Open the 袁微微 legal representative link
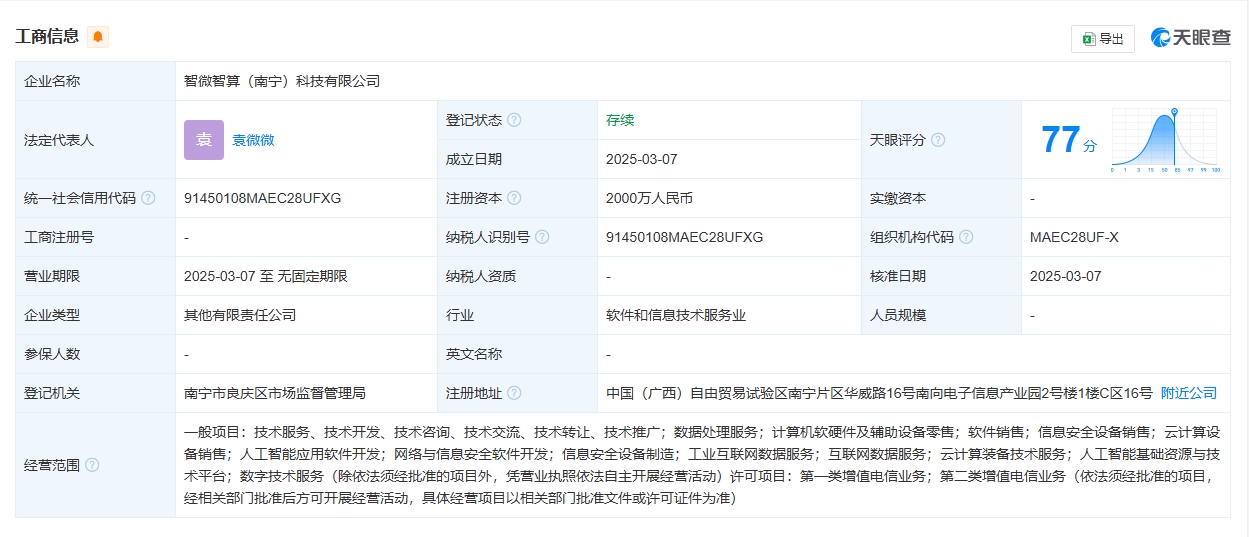Screen dimensions: 1249x537 click(x=253, y=140)
